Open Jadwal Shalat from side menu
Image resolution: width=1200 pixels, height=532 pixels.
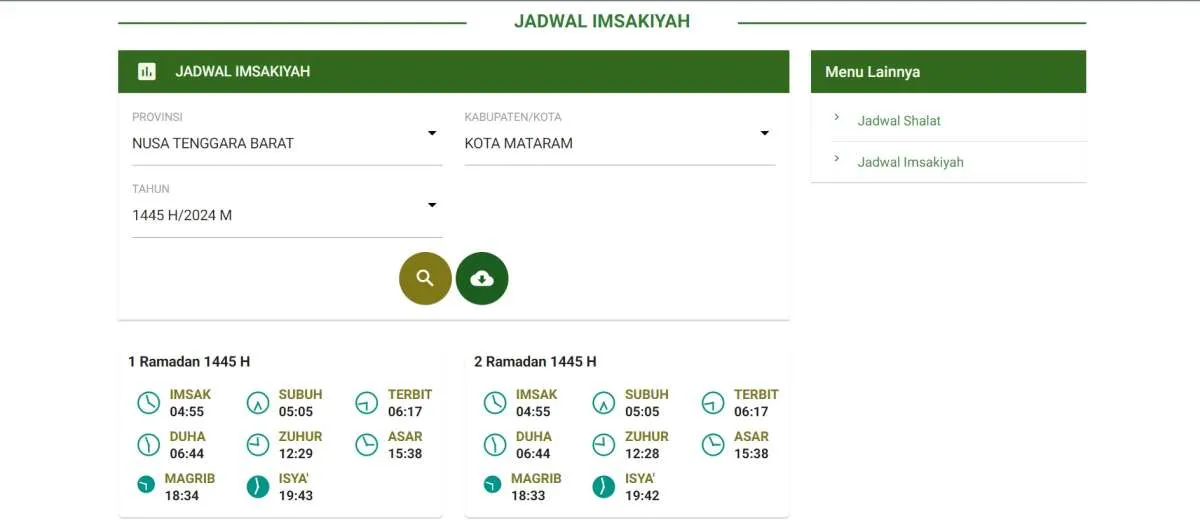click(x=899, y=120)
